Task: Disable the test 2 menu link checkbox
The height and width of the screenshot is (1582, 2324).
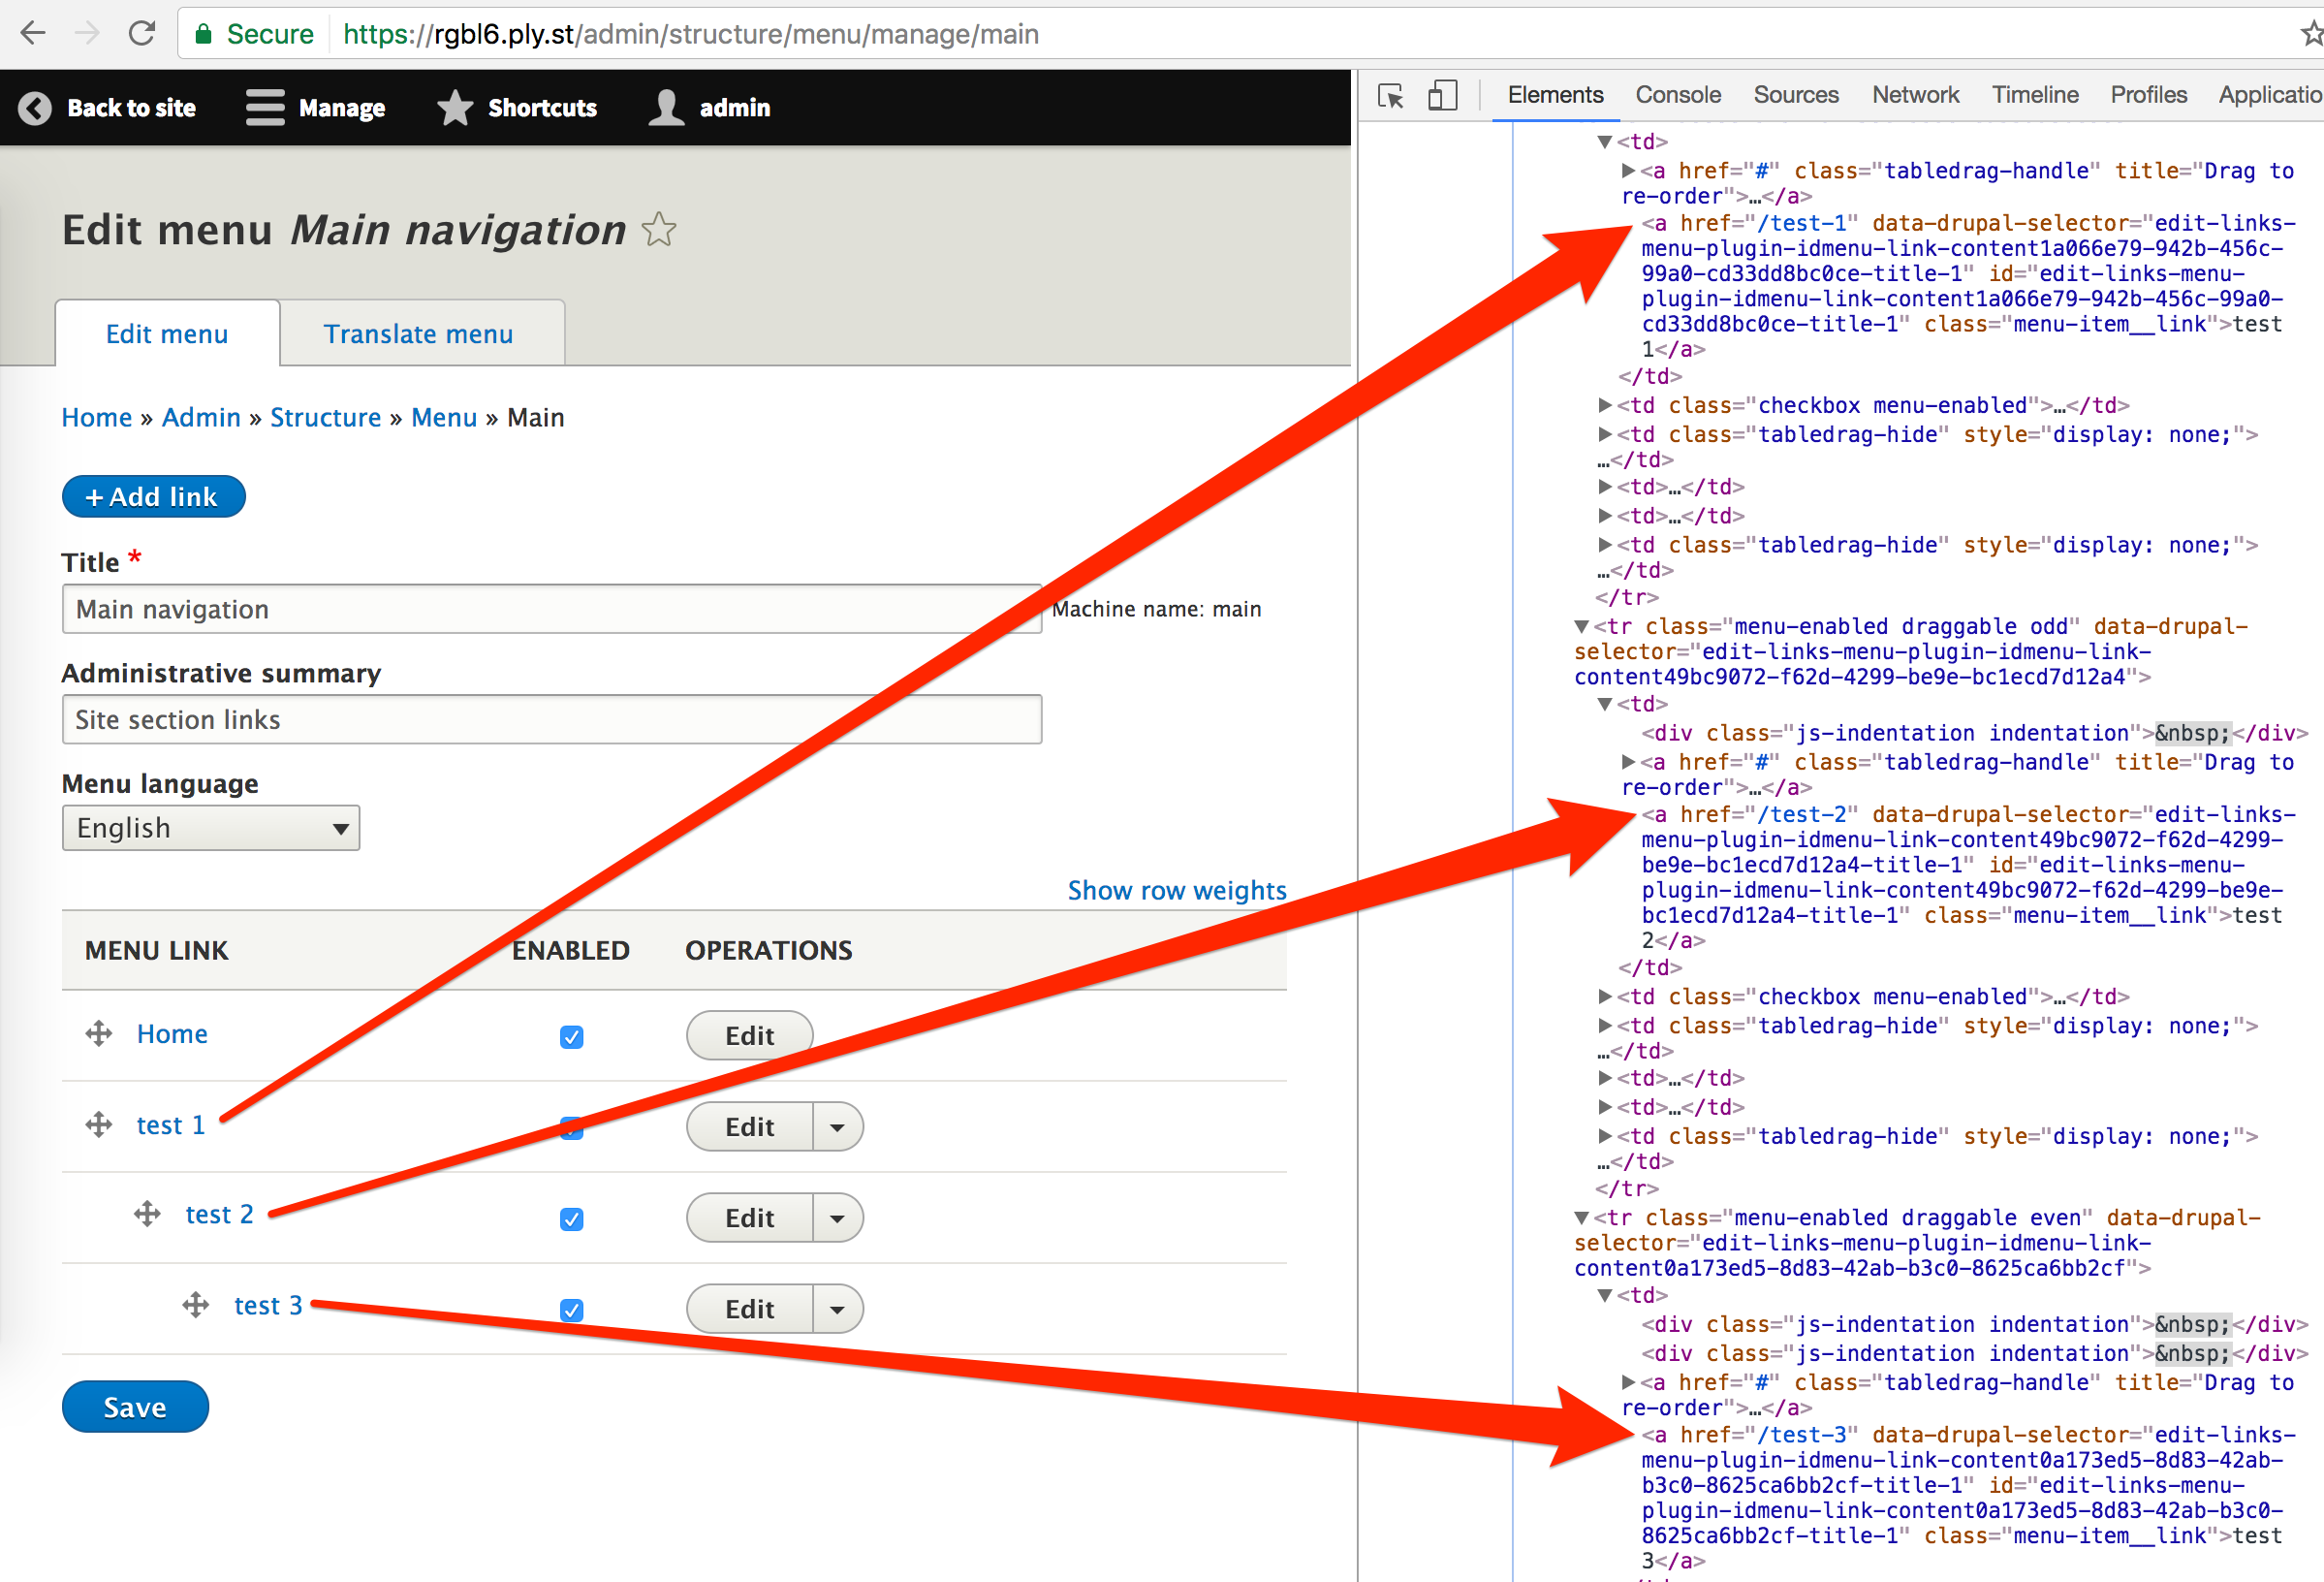Action: pyautogui.click(x=571, y=1219)
